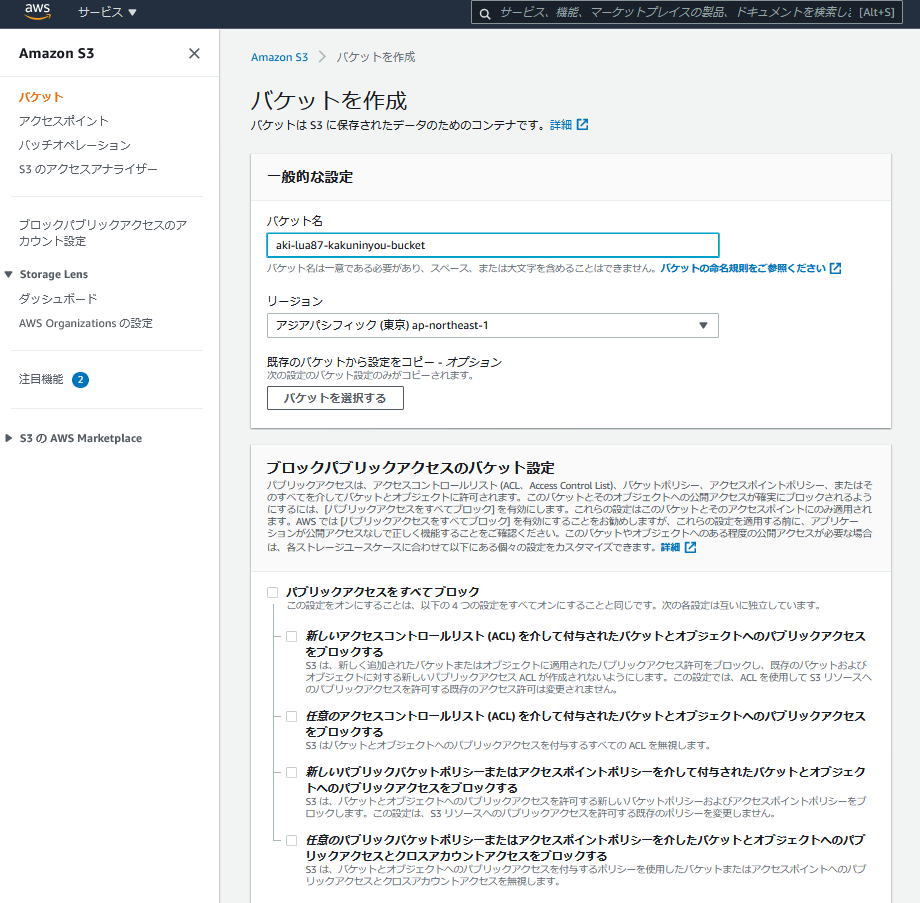Click the 注目機能 badge showing 2

(80, 380)
